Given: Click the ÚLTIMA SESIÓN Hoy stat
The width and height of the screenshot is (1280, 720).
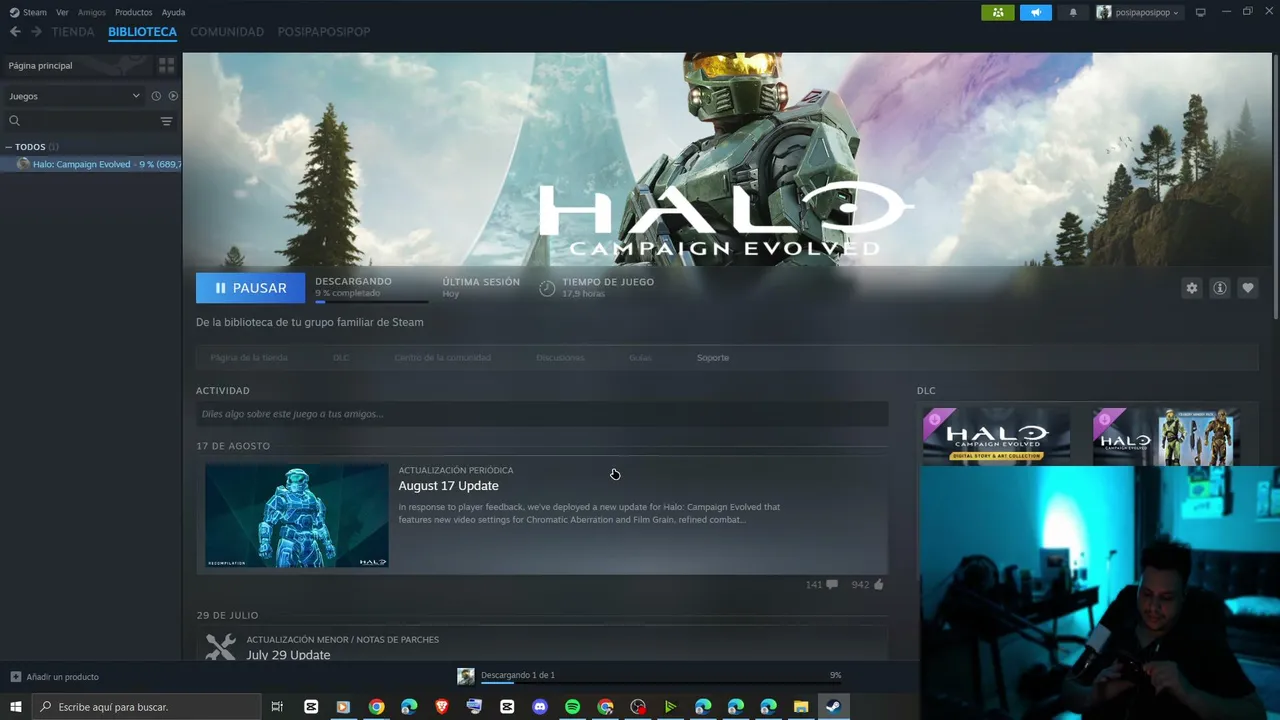Looking at the screenshot, I should [x=481, y=288].
